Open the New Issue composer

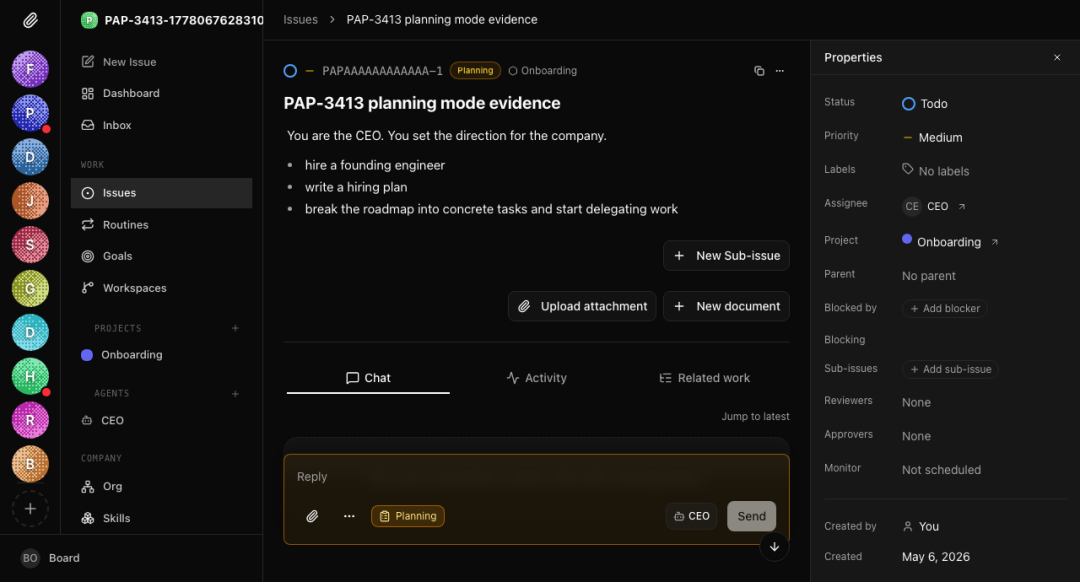click(118, 62)
